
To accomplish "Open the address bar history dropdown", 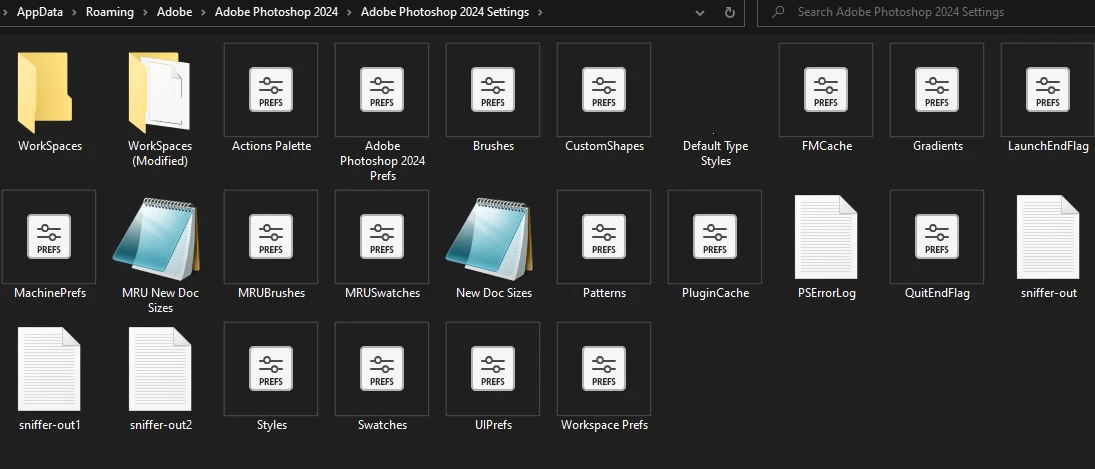I will pos(700,13).
